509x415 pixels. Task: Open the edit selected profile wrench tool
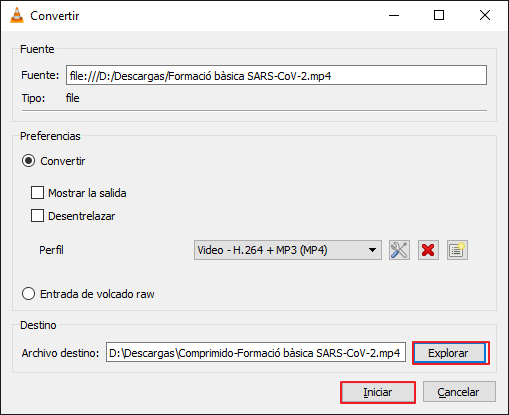point(399,250)
